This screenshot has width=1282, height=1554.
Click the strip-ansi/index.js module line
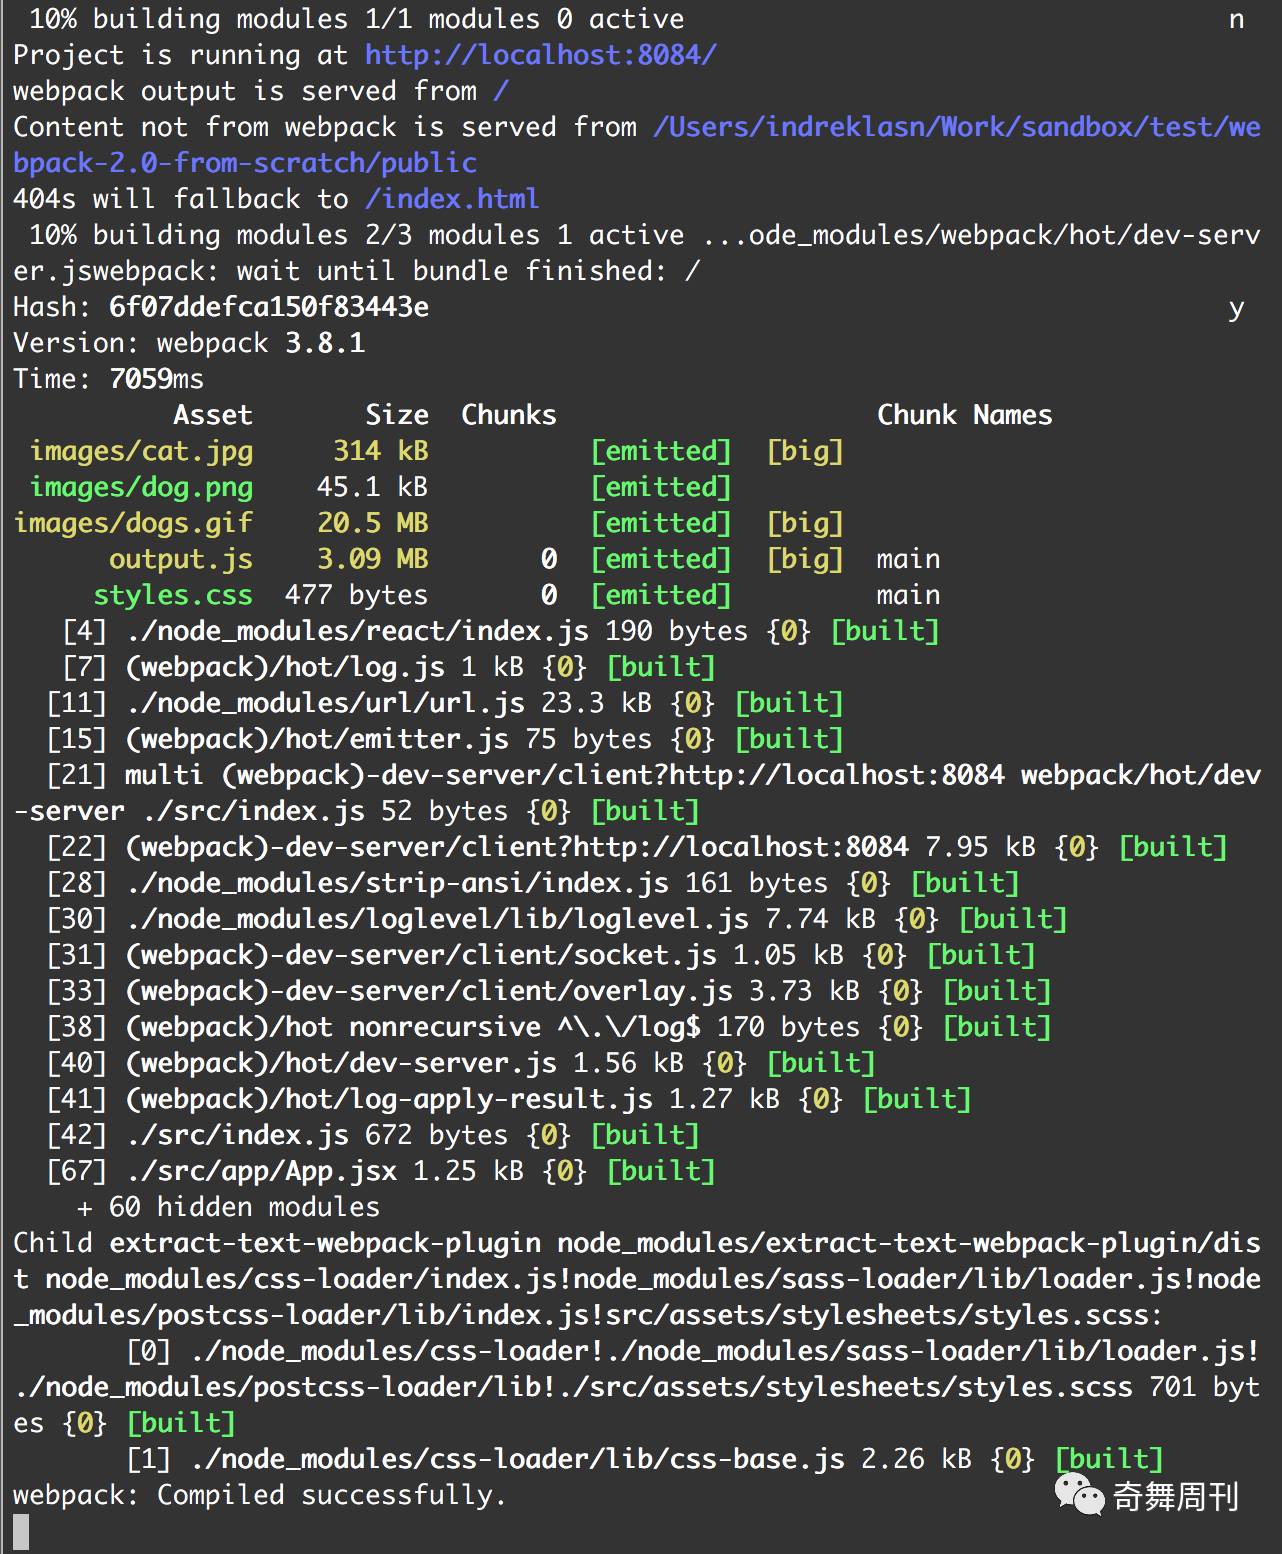point(533,883)
